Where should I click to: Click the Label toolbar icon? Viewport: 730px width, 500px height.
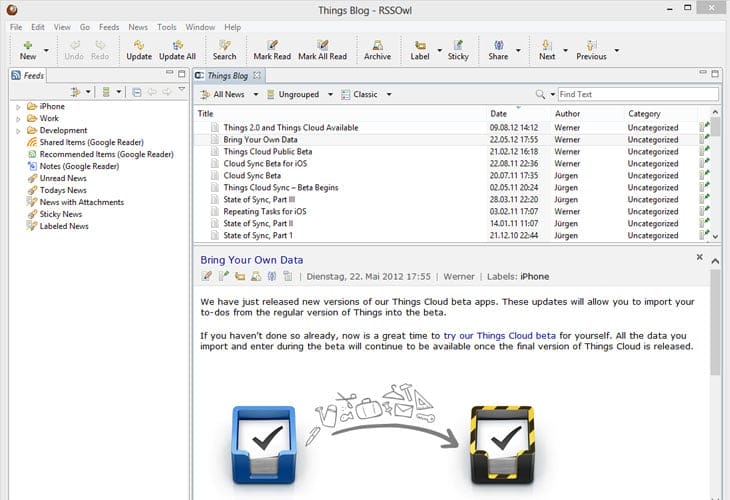pos(420,50)
